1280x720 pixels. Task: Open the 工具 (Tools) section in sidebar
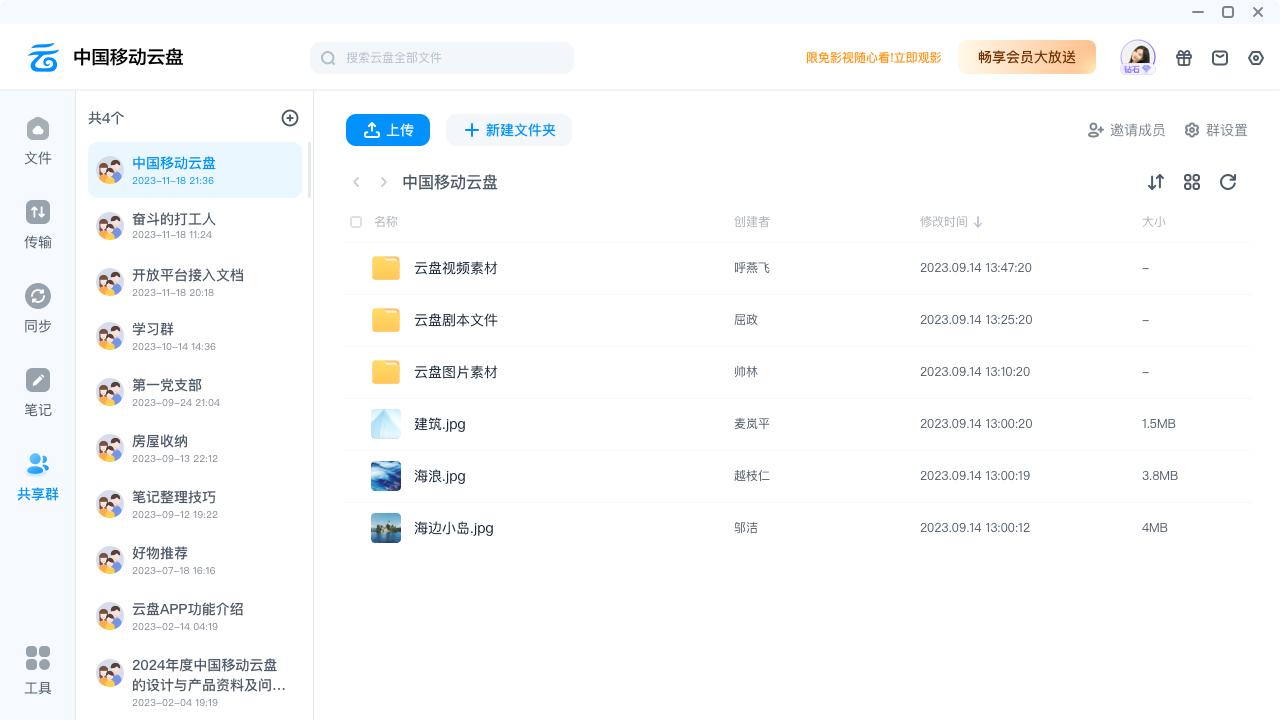(x=37, y=671)
